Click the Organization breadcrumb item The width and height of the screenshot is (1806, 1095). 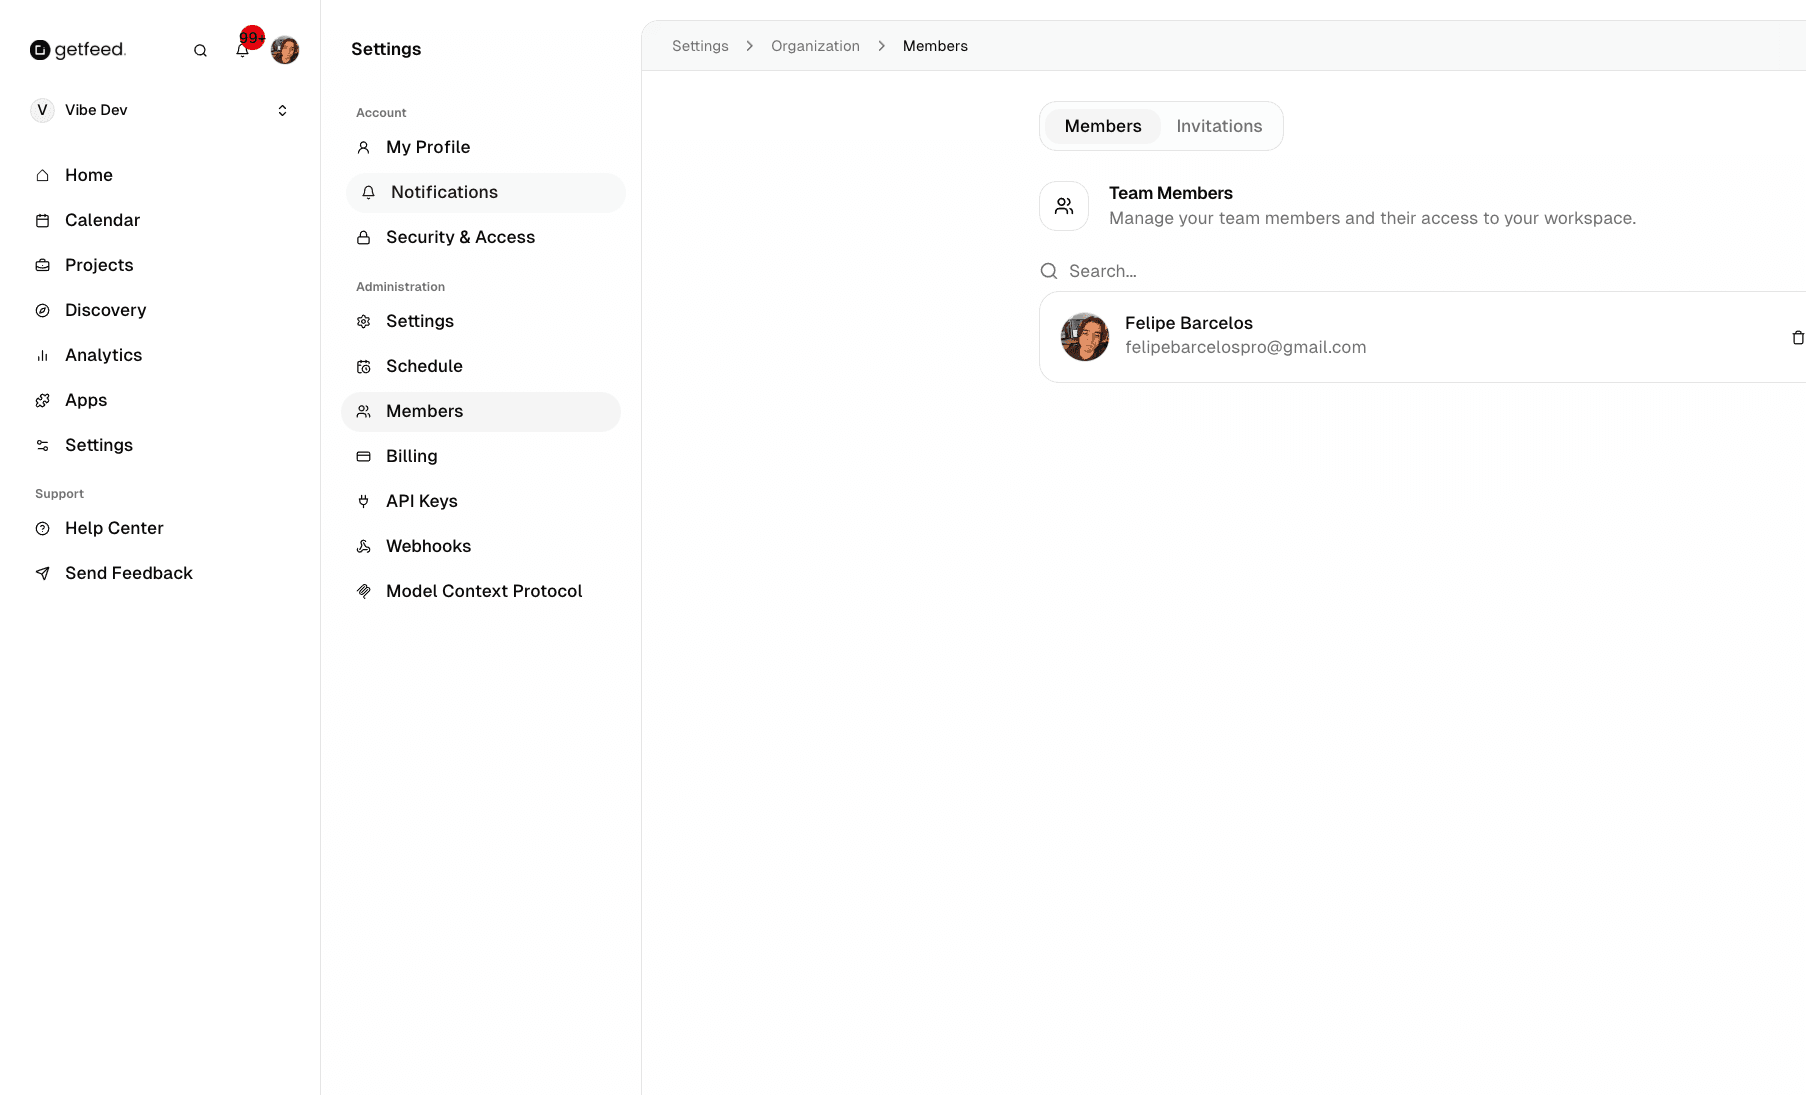[814, 46]
